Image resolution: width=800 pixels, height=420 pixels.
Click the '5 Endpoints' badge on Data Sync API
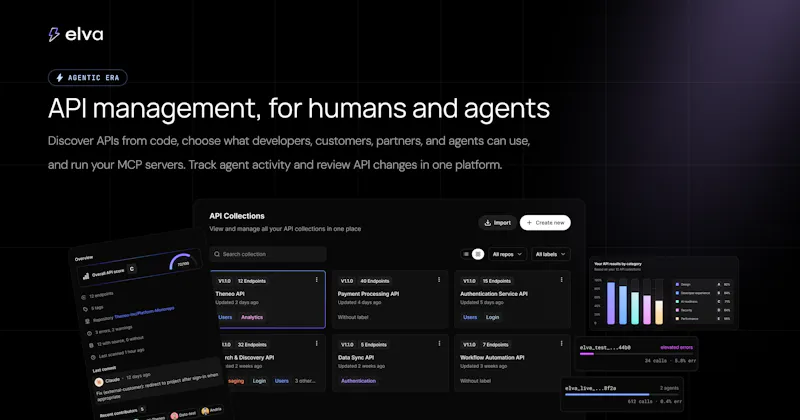pyautogui.click(x=373, y=345)
